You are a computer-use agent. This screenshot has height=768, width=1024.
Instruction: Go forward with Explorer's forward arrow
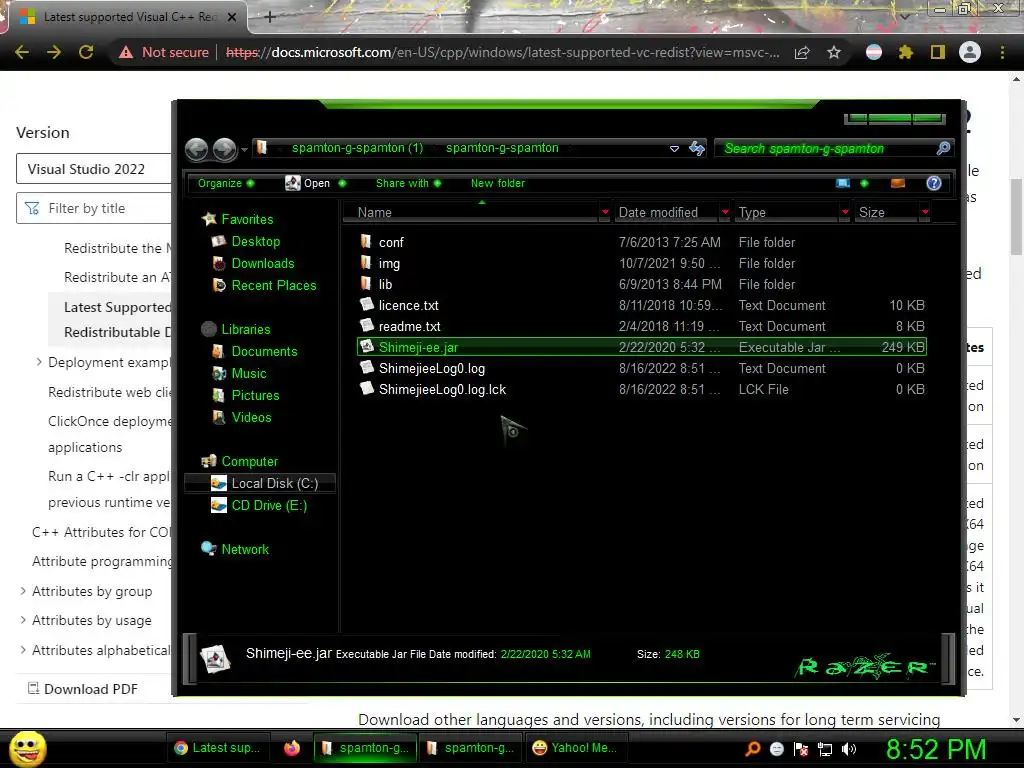coord(225,150)
